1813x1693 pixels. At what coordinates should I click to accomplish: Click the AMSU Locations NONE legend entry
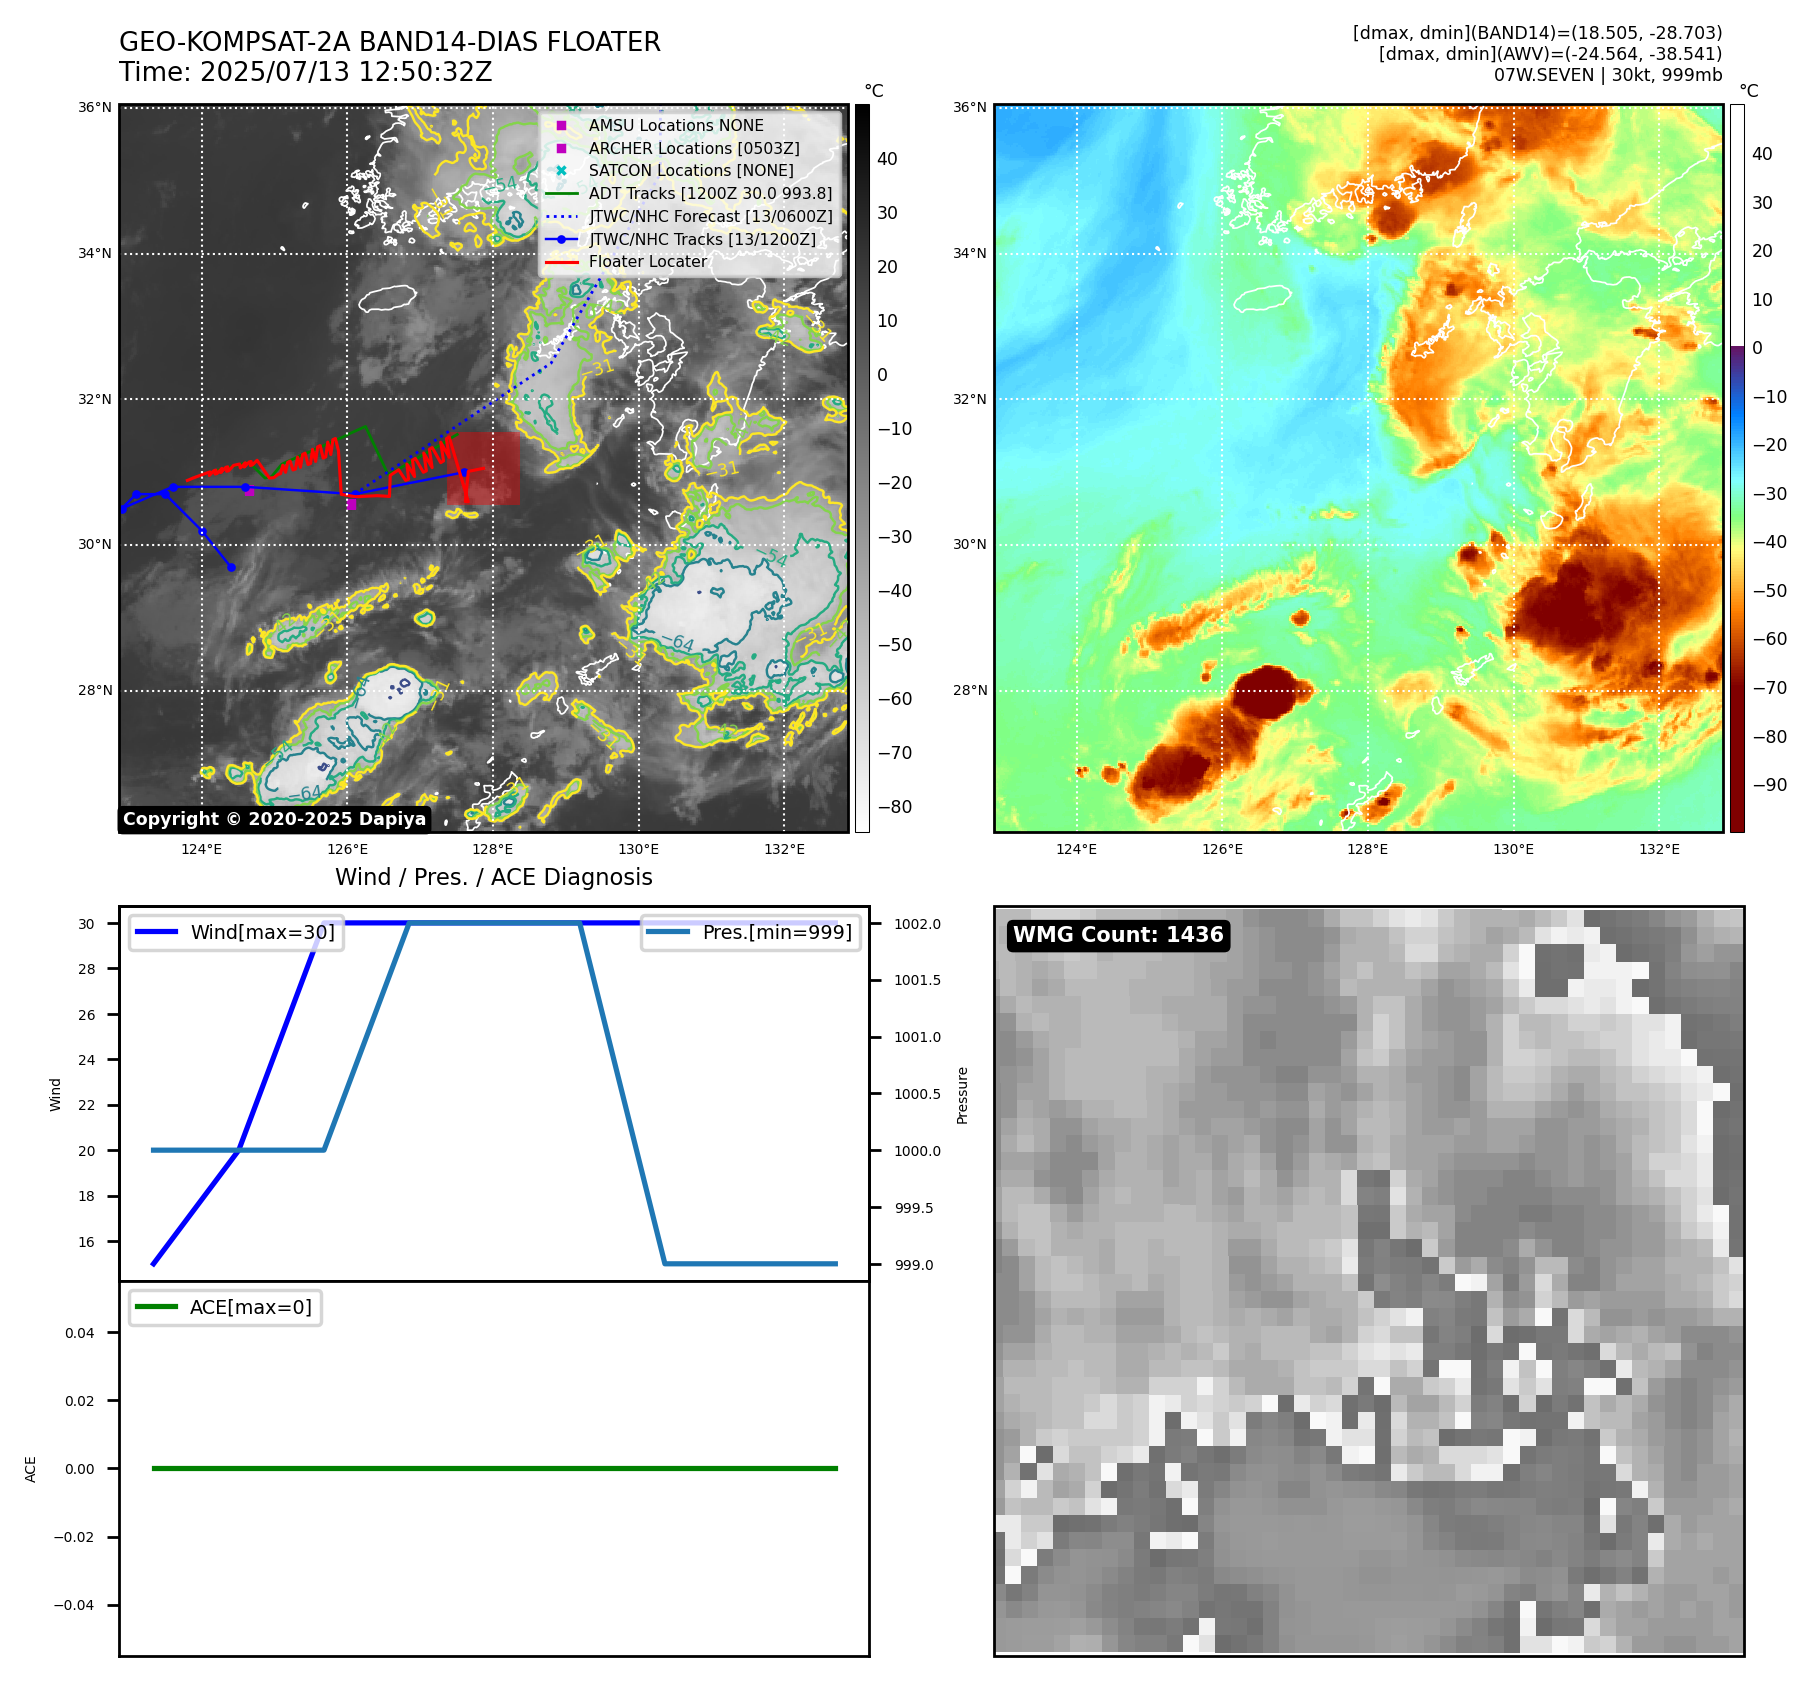point(676,125)
